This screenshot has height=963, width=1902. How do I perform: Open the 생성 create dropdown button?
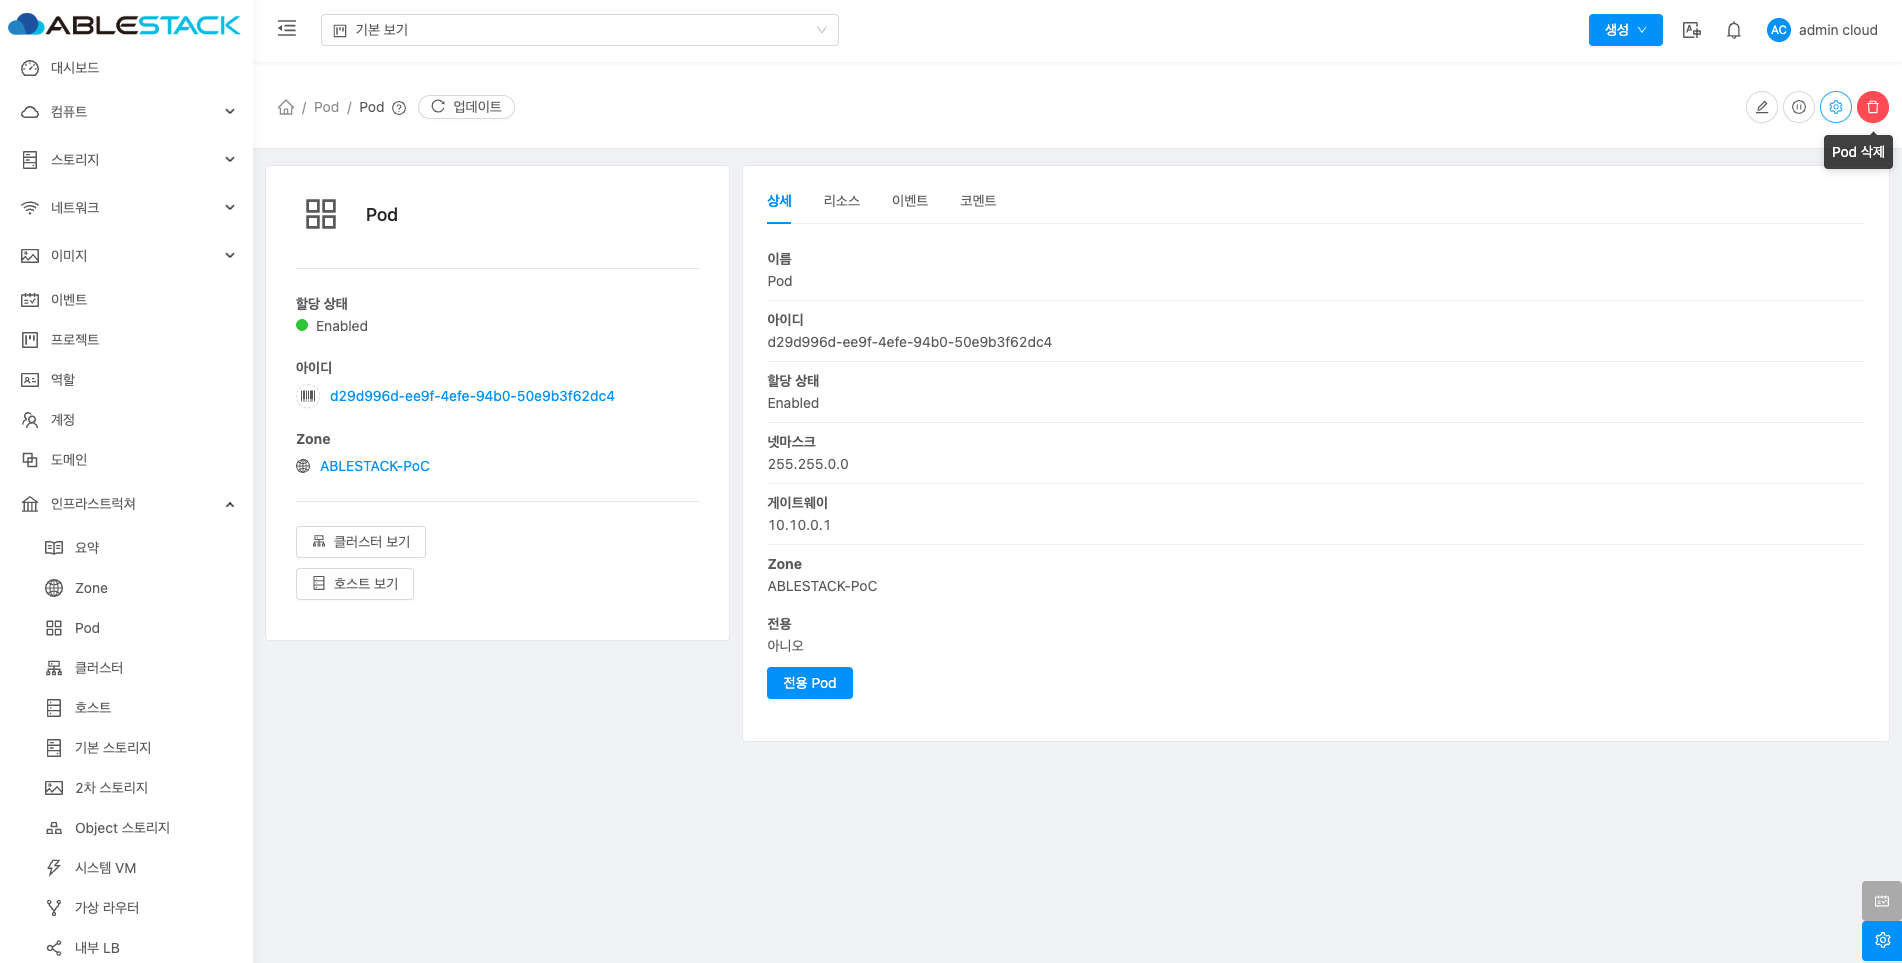[1625, 30]
